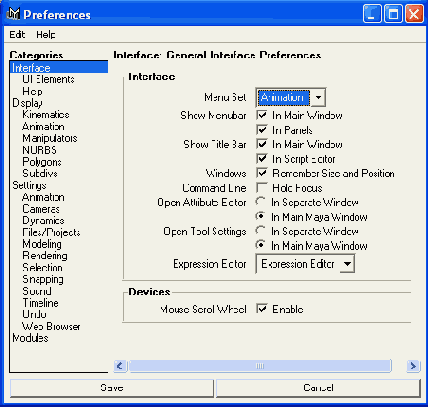The height and width of the screenshot is (407, 428).
Task: Toggle Title Bar In Script Editor
Action: click(x=262, y=159)
